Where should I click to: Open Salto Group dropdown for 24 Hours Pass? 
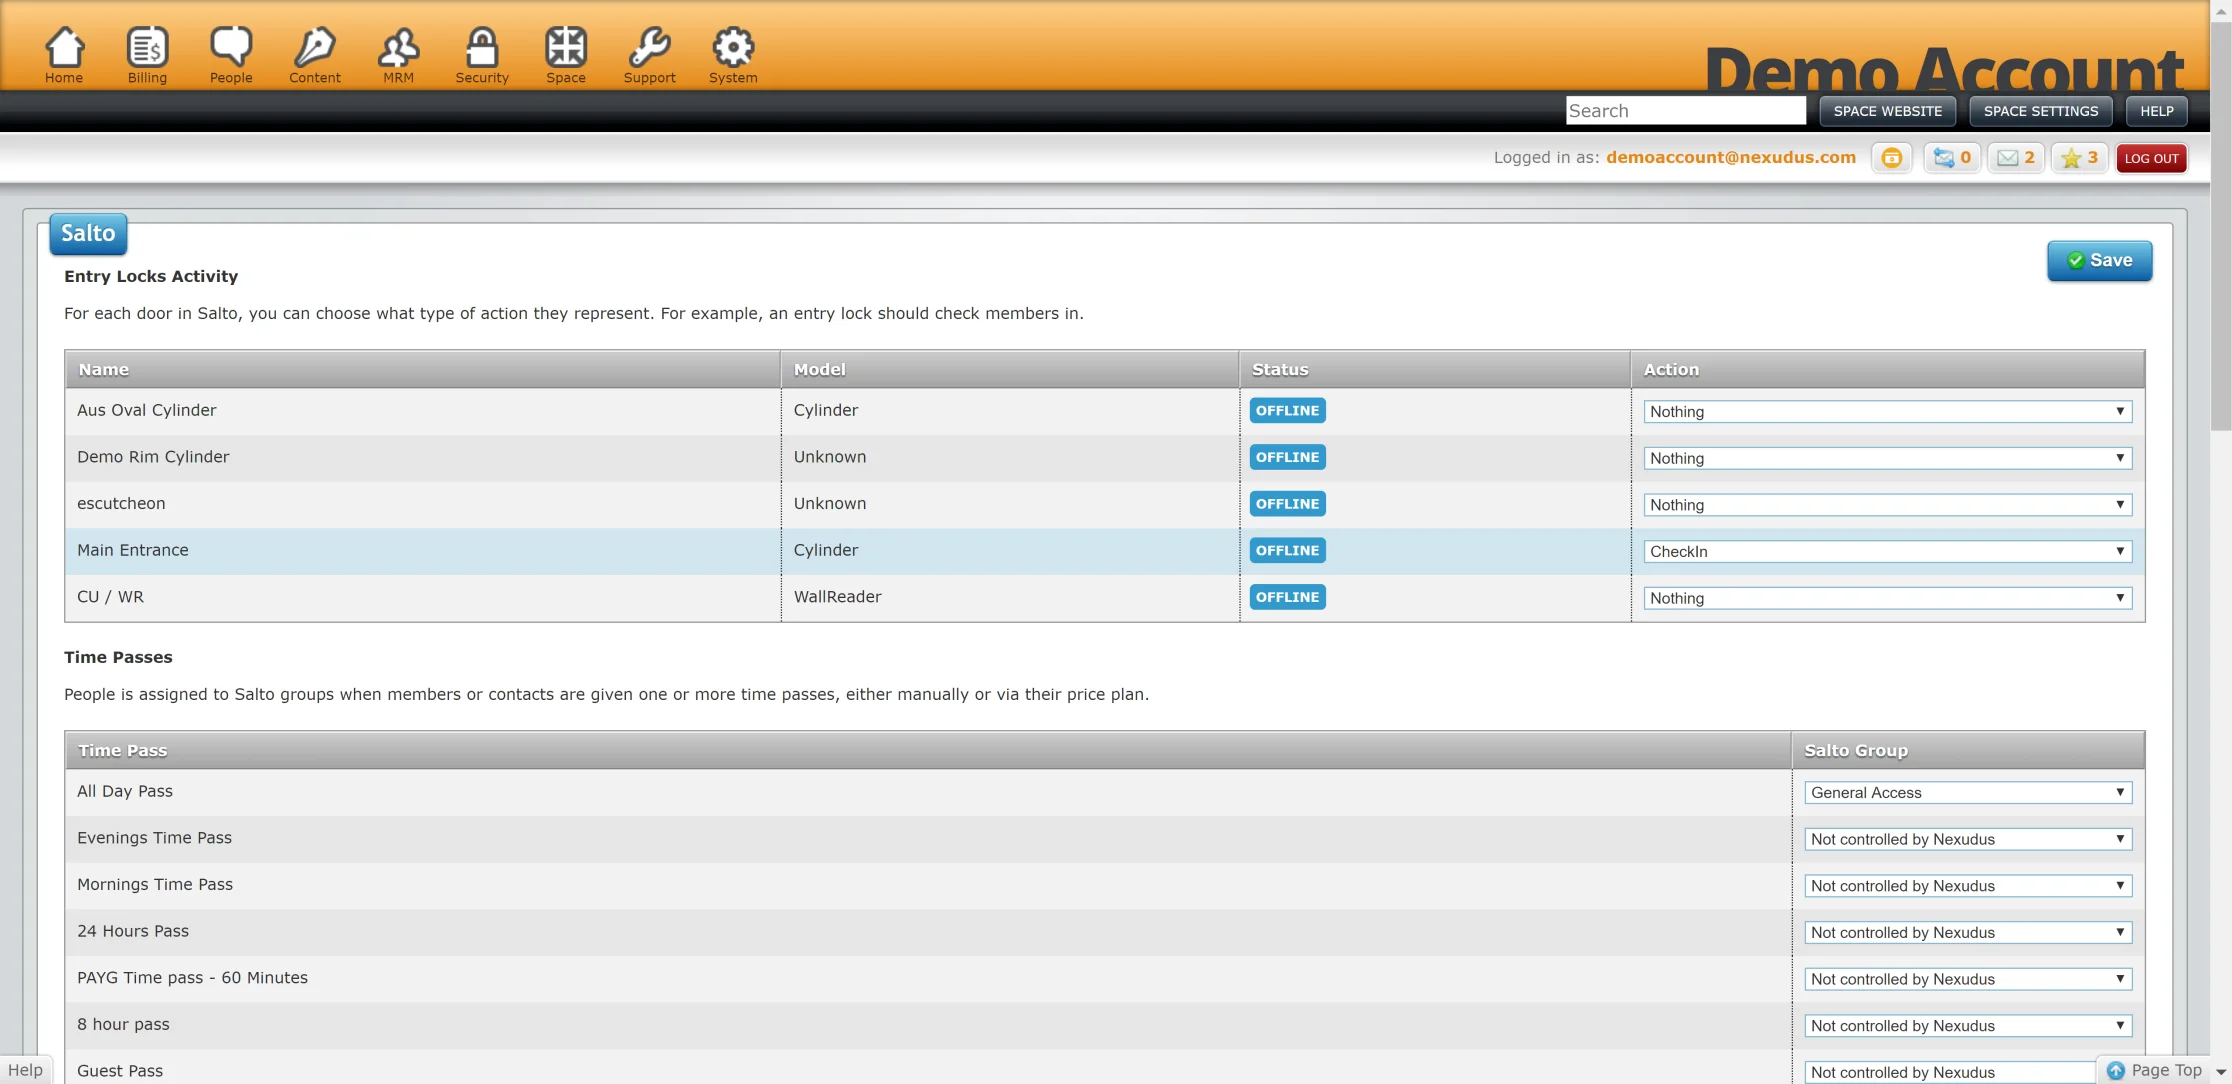[1968, 933]
